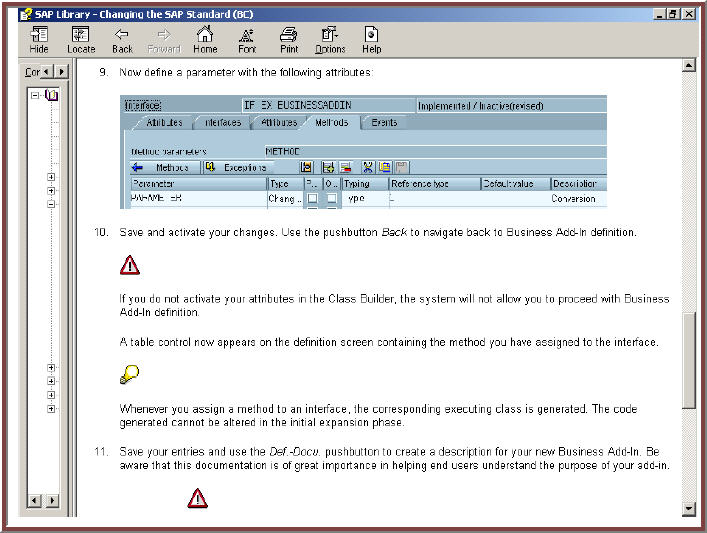The height and width of the screenshot is (533, 707).
Task: Select the partially visible Contents tab
Action: pyautogui.click(x=32, y=72)
